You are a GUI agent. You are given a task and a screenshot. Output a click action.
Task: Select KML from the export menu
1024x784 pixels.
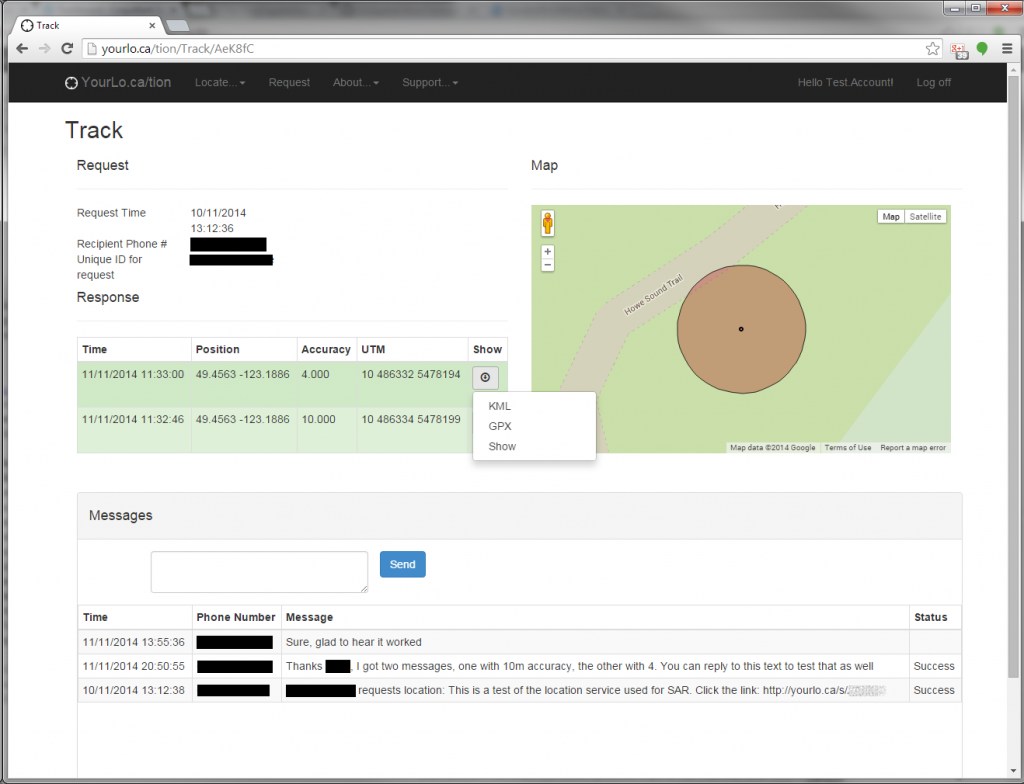(x=499, y=406)
